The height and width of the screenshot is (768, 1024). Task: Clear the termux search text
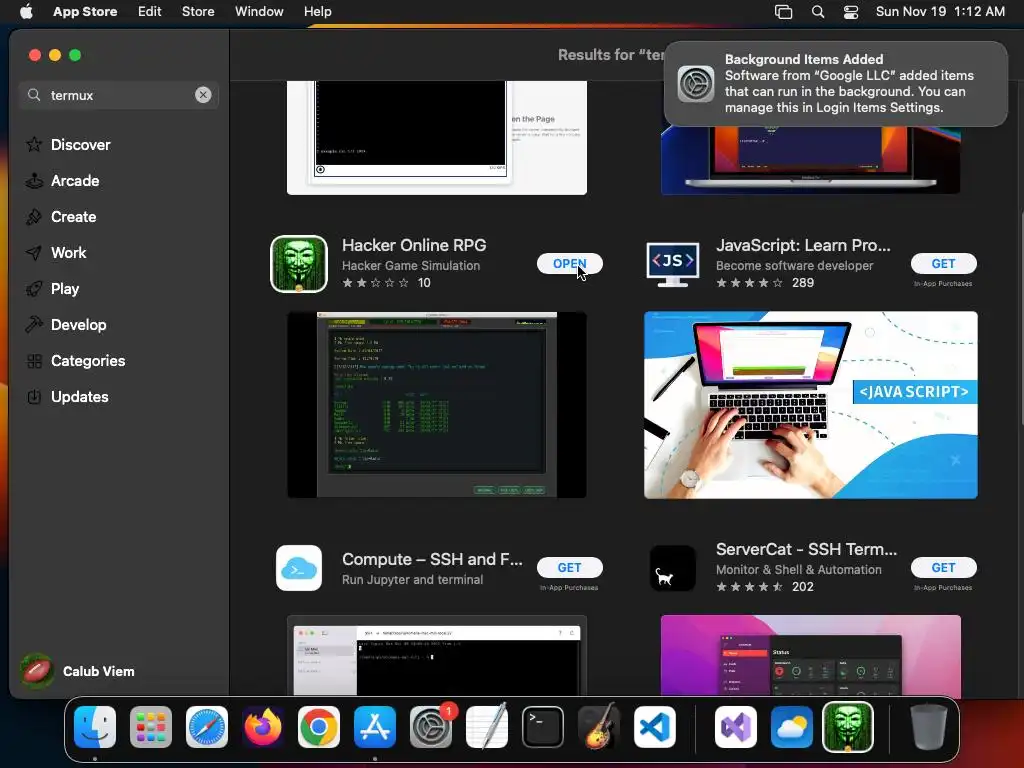[x=203, y=95]
